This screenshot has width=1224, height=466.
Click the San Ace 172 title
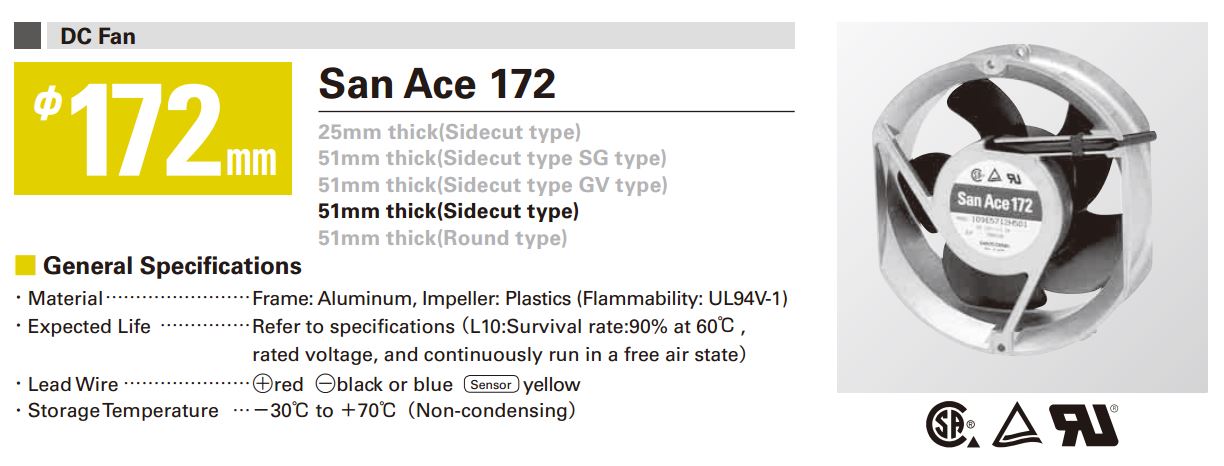[437, 84]
